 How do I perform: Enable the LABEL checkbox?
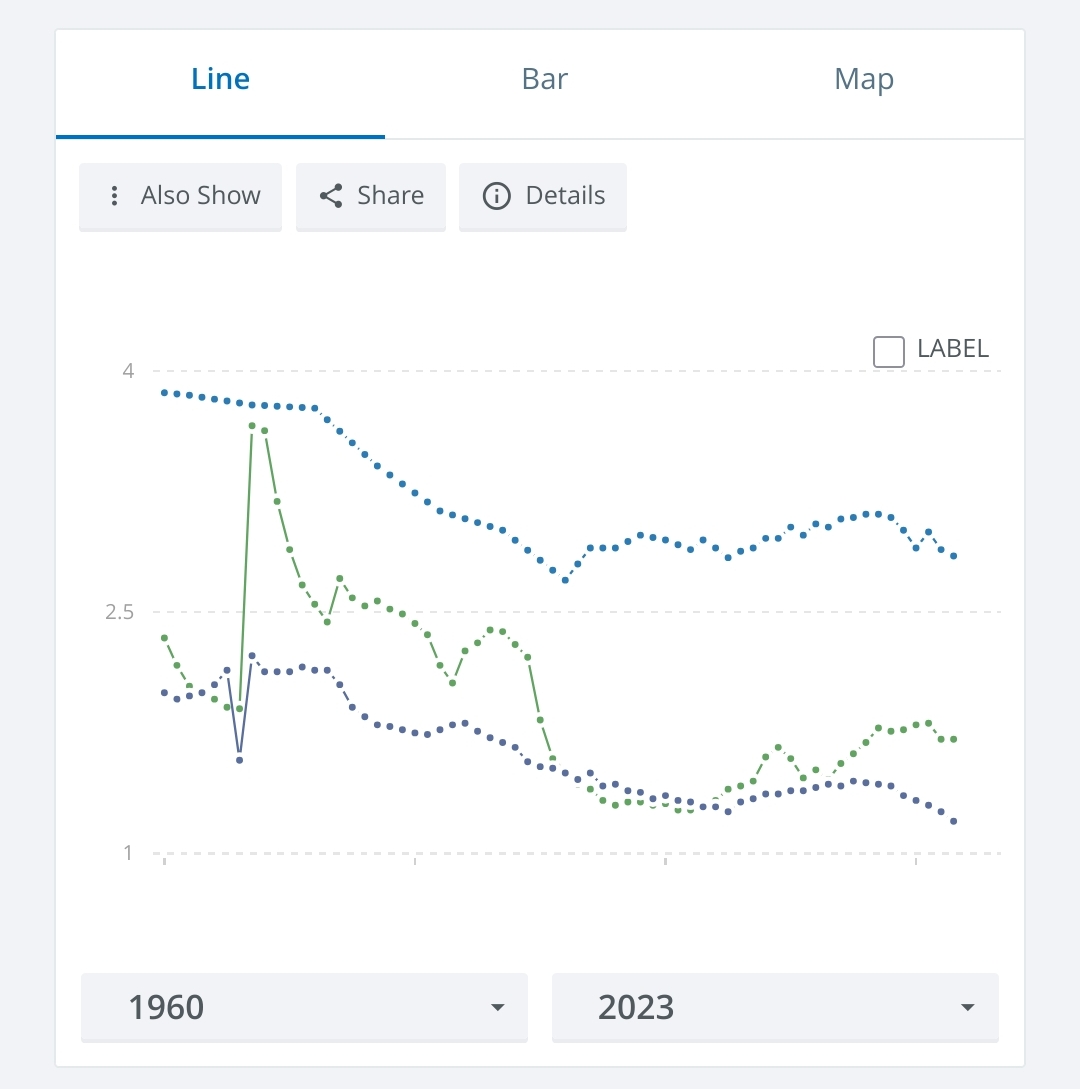(889, 351)
